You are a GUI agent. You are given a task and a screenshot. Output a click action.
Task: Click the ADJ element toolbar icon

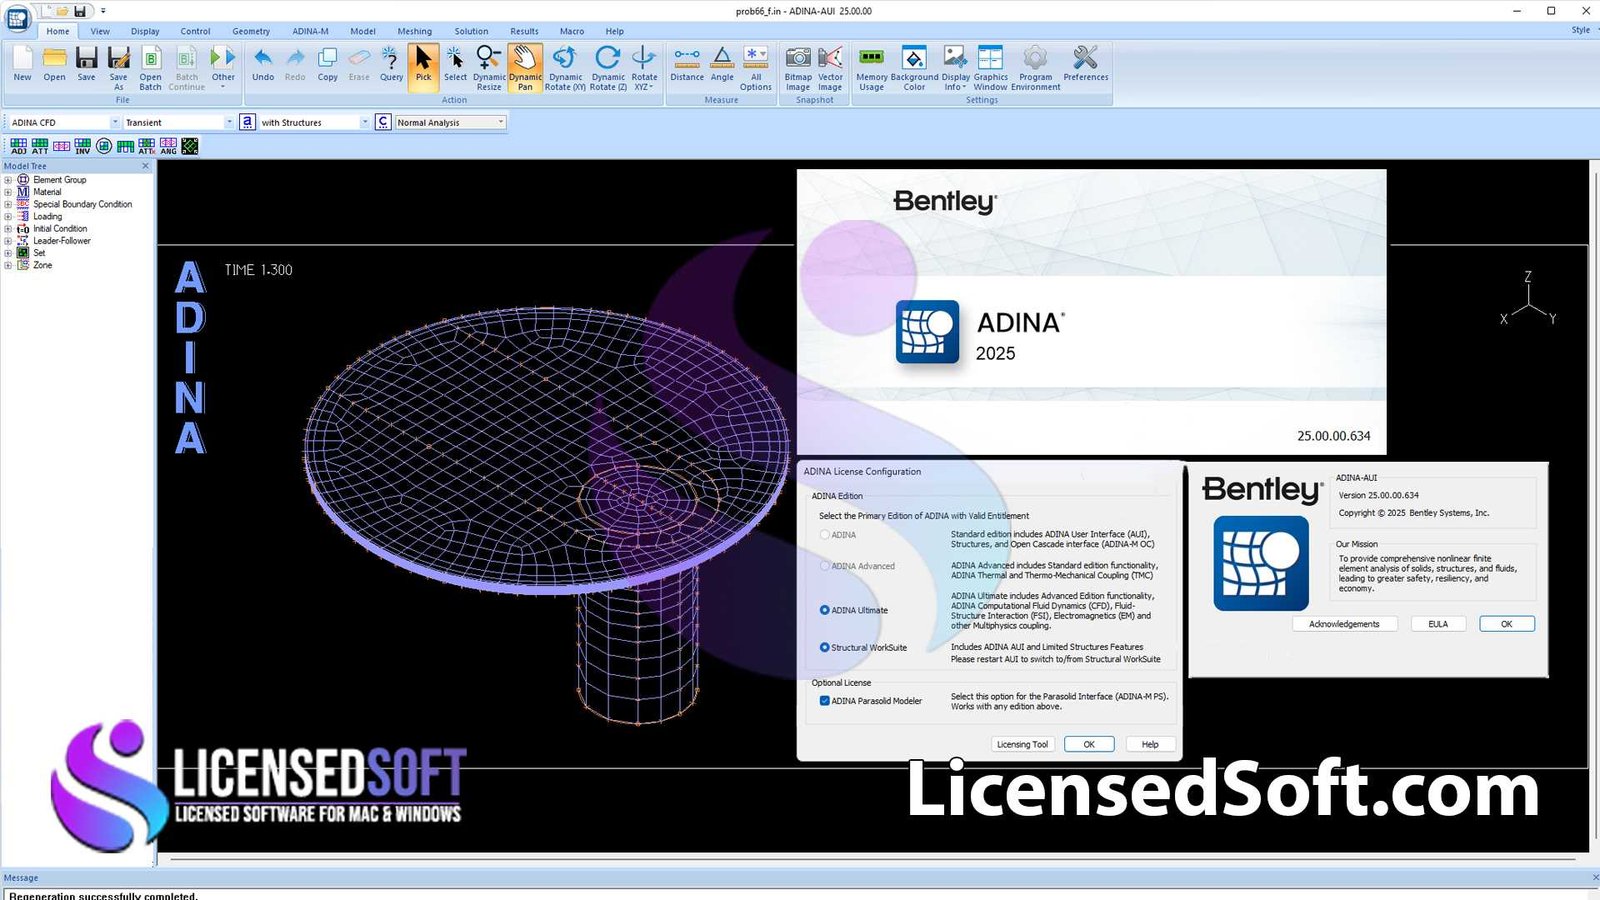19,146
